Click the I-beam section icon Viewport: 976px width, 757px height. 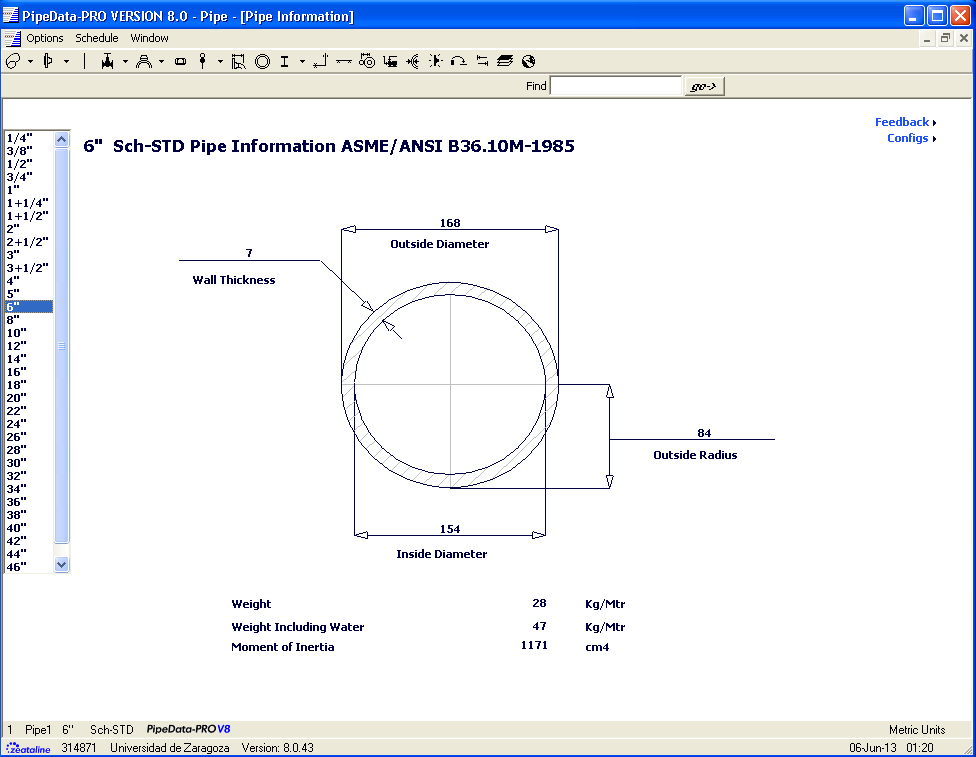284,61
